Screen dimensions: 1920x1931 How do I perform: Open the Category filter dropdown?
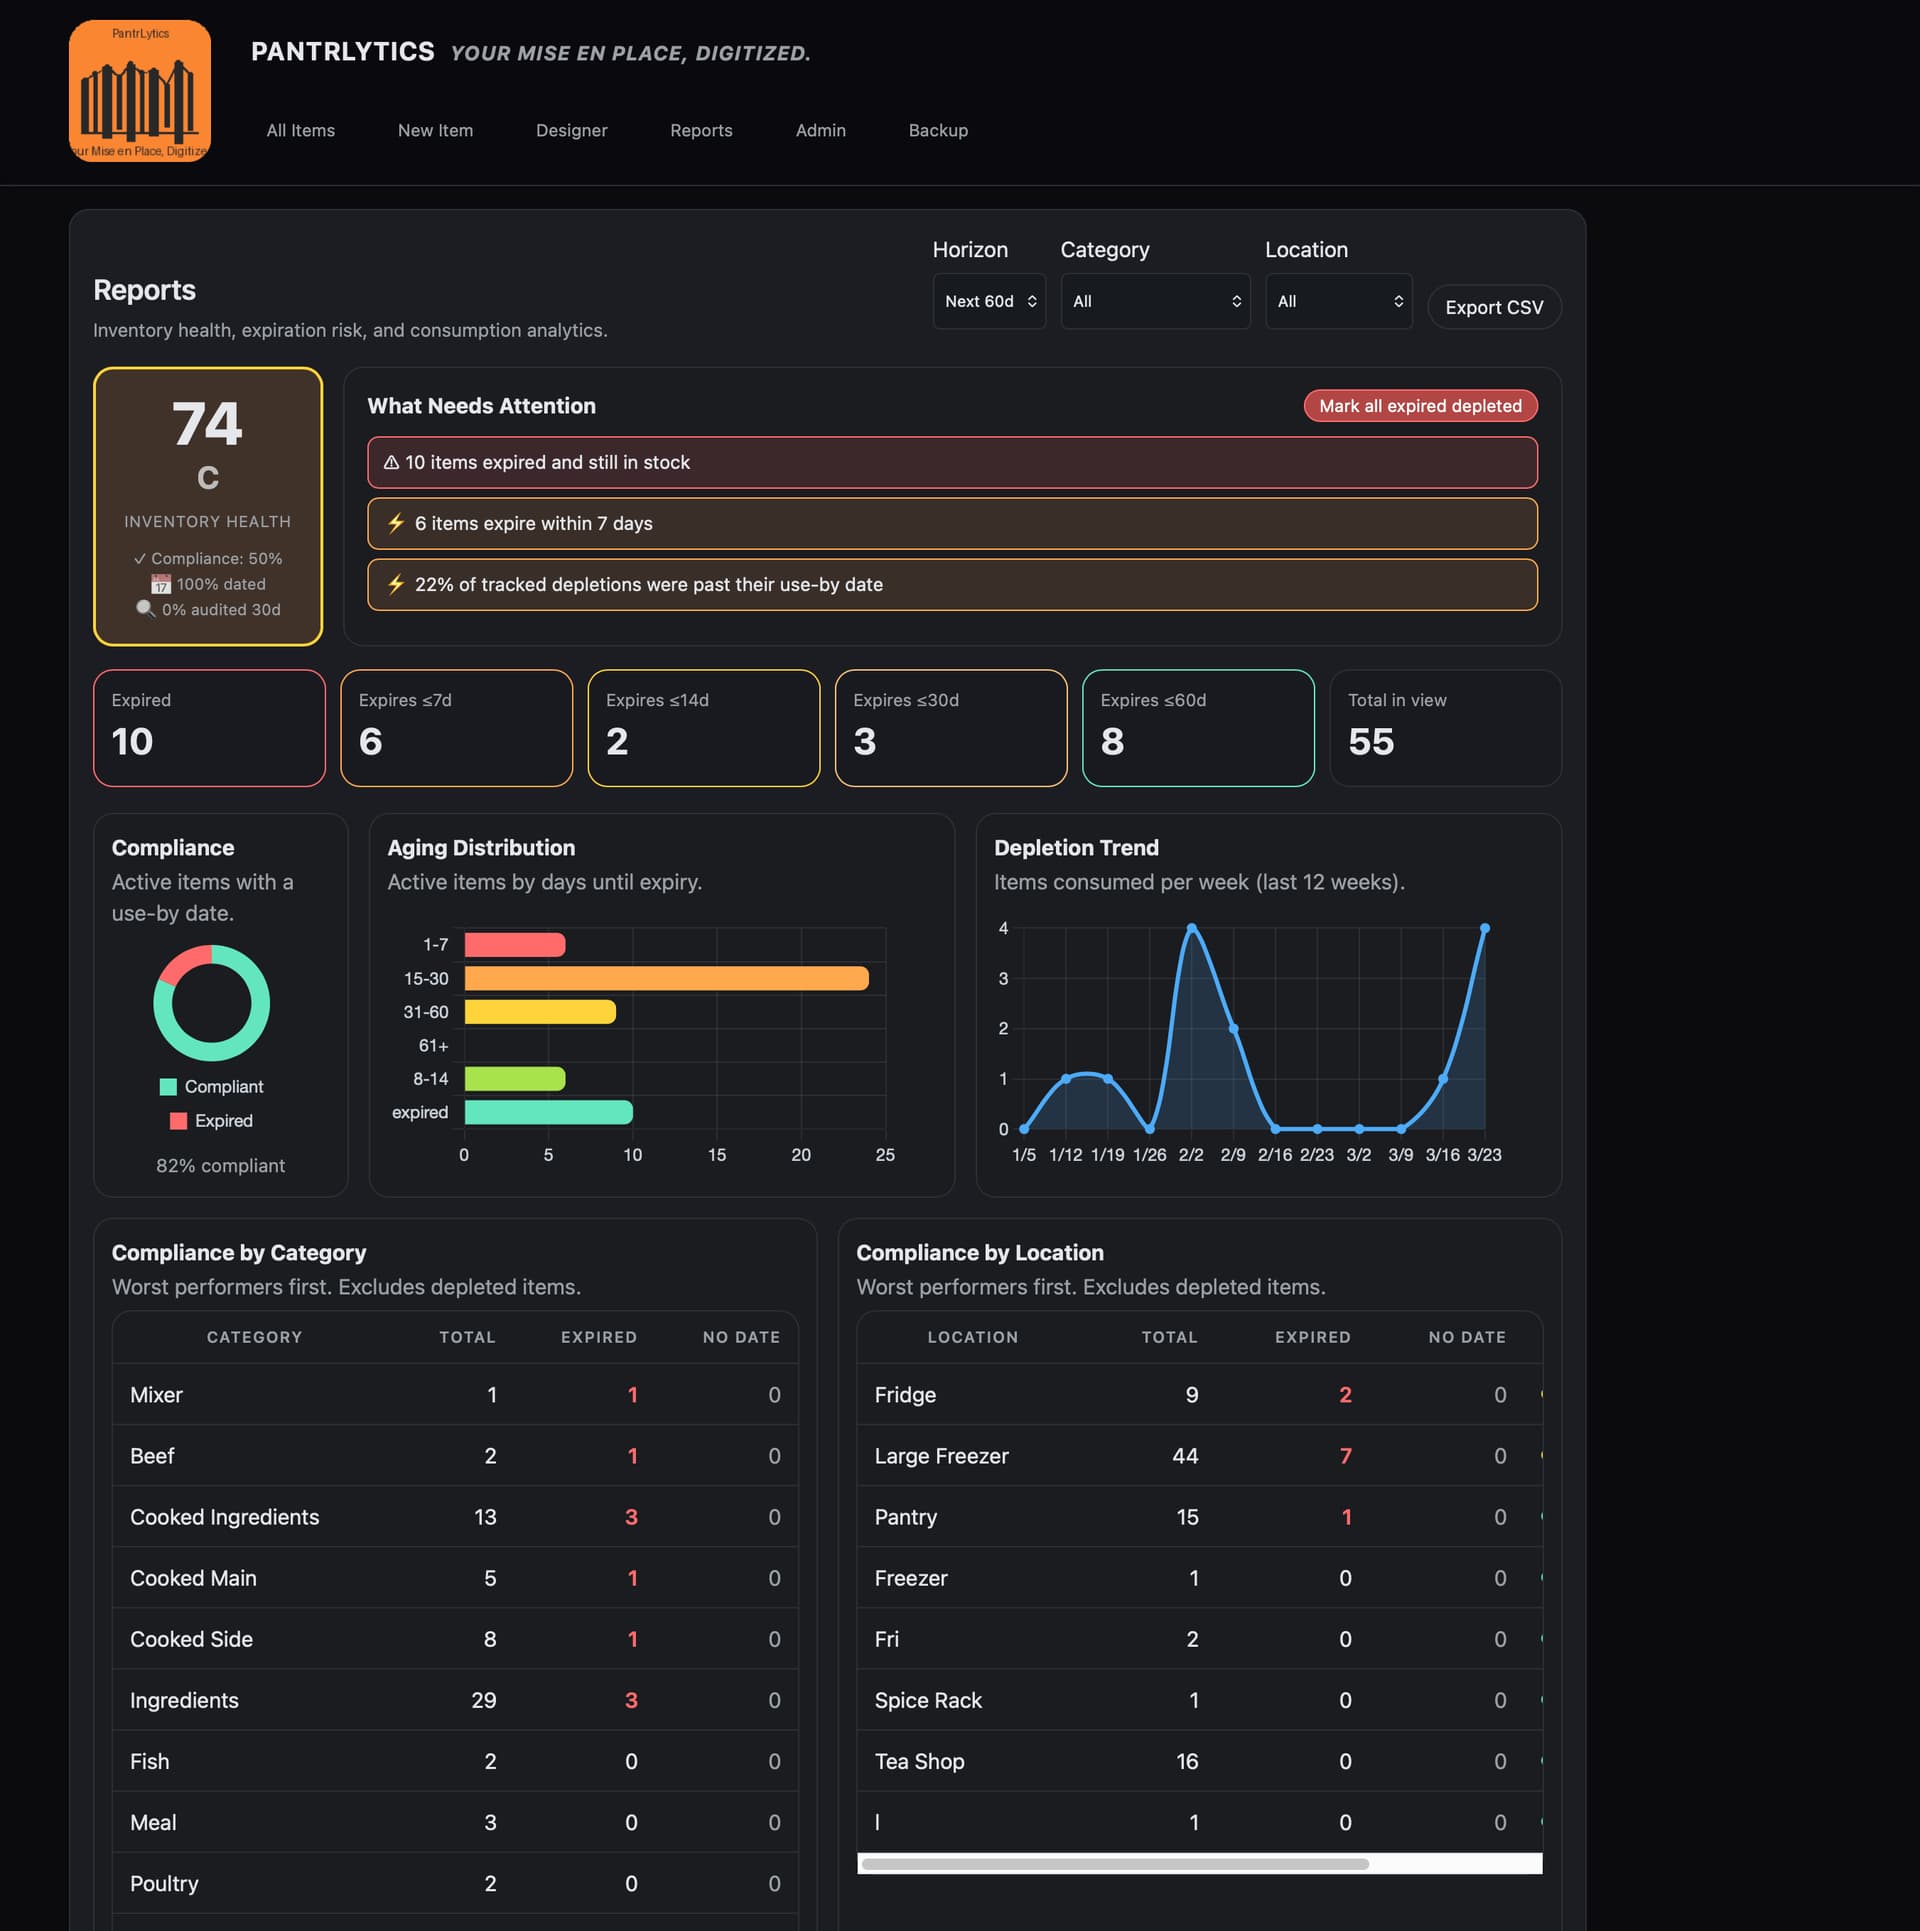[x=1155, y=301]
